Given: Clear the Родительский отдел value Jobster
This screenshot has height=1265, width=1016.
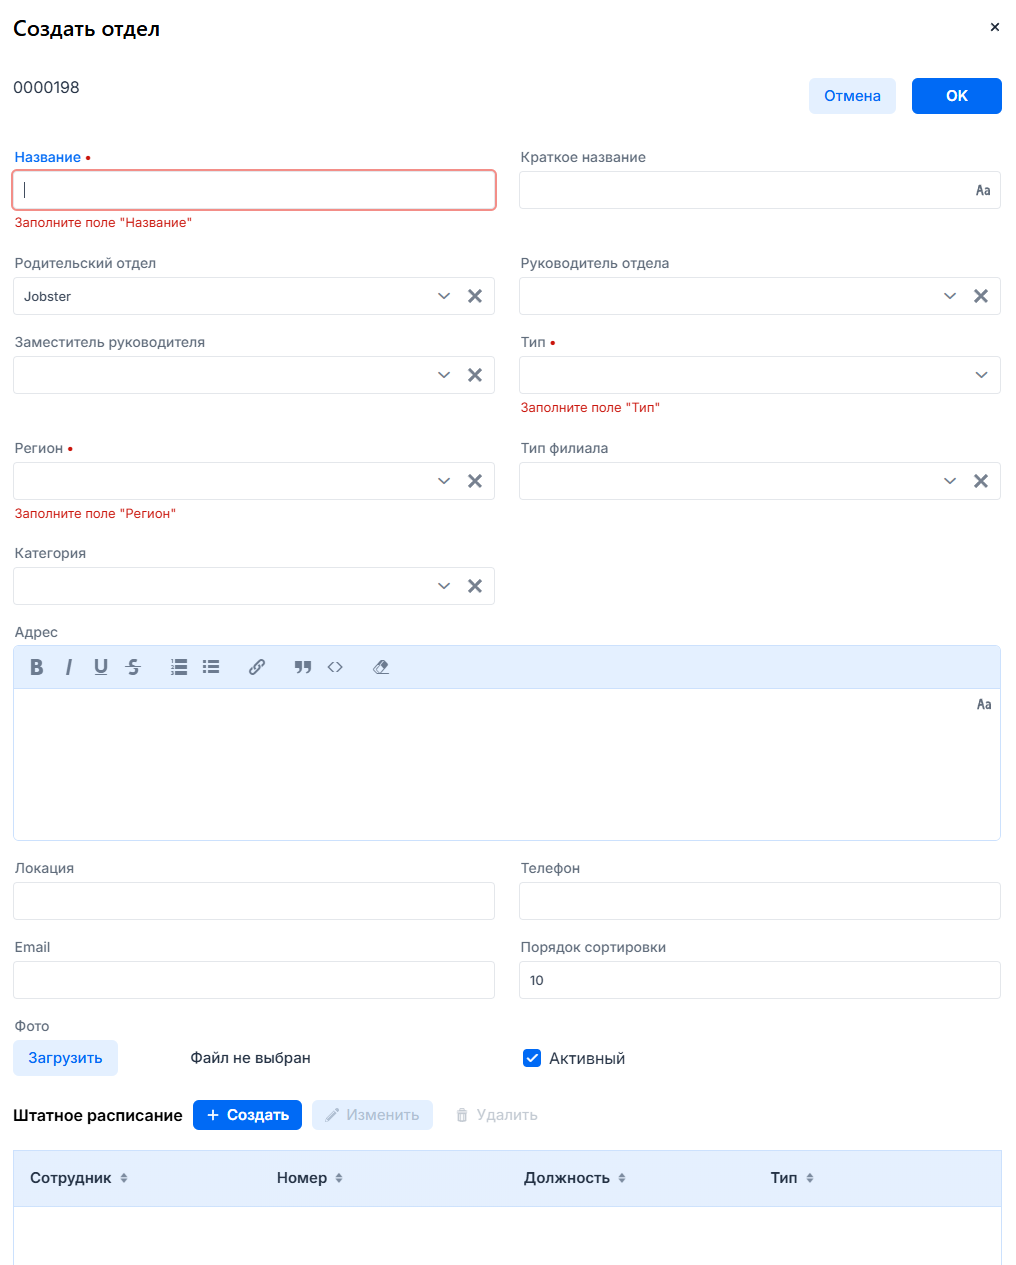Looking at the screenshot, I should (x=475, y=296).
